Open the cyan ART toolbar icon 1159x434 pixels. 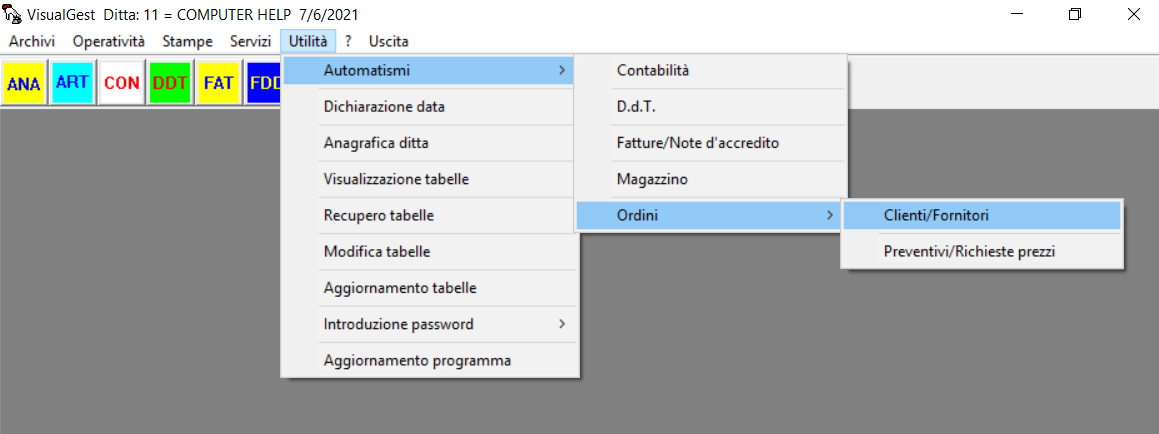72,83
